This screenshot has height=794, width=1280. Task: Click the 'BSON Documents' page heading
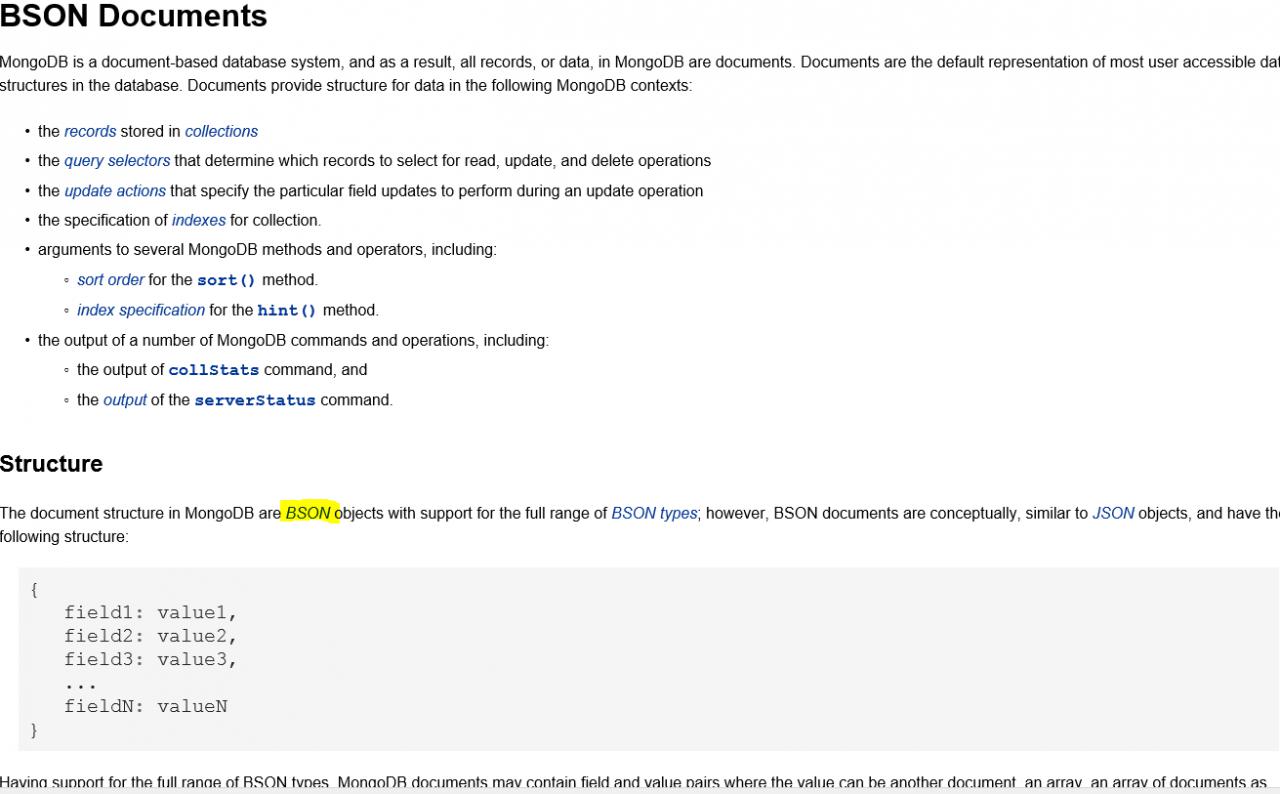point(134,16)
